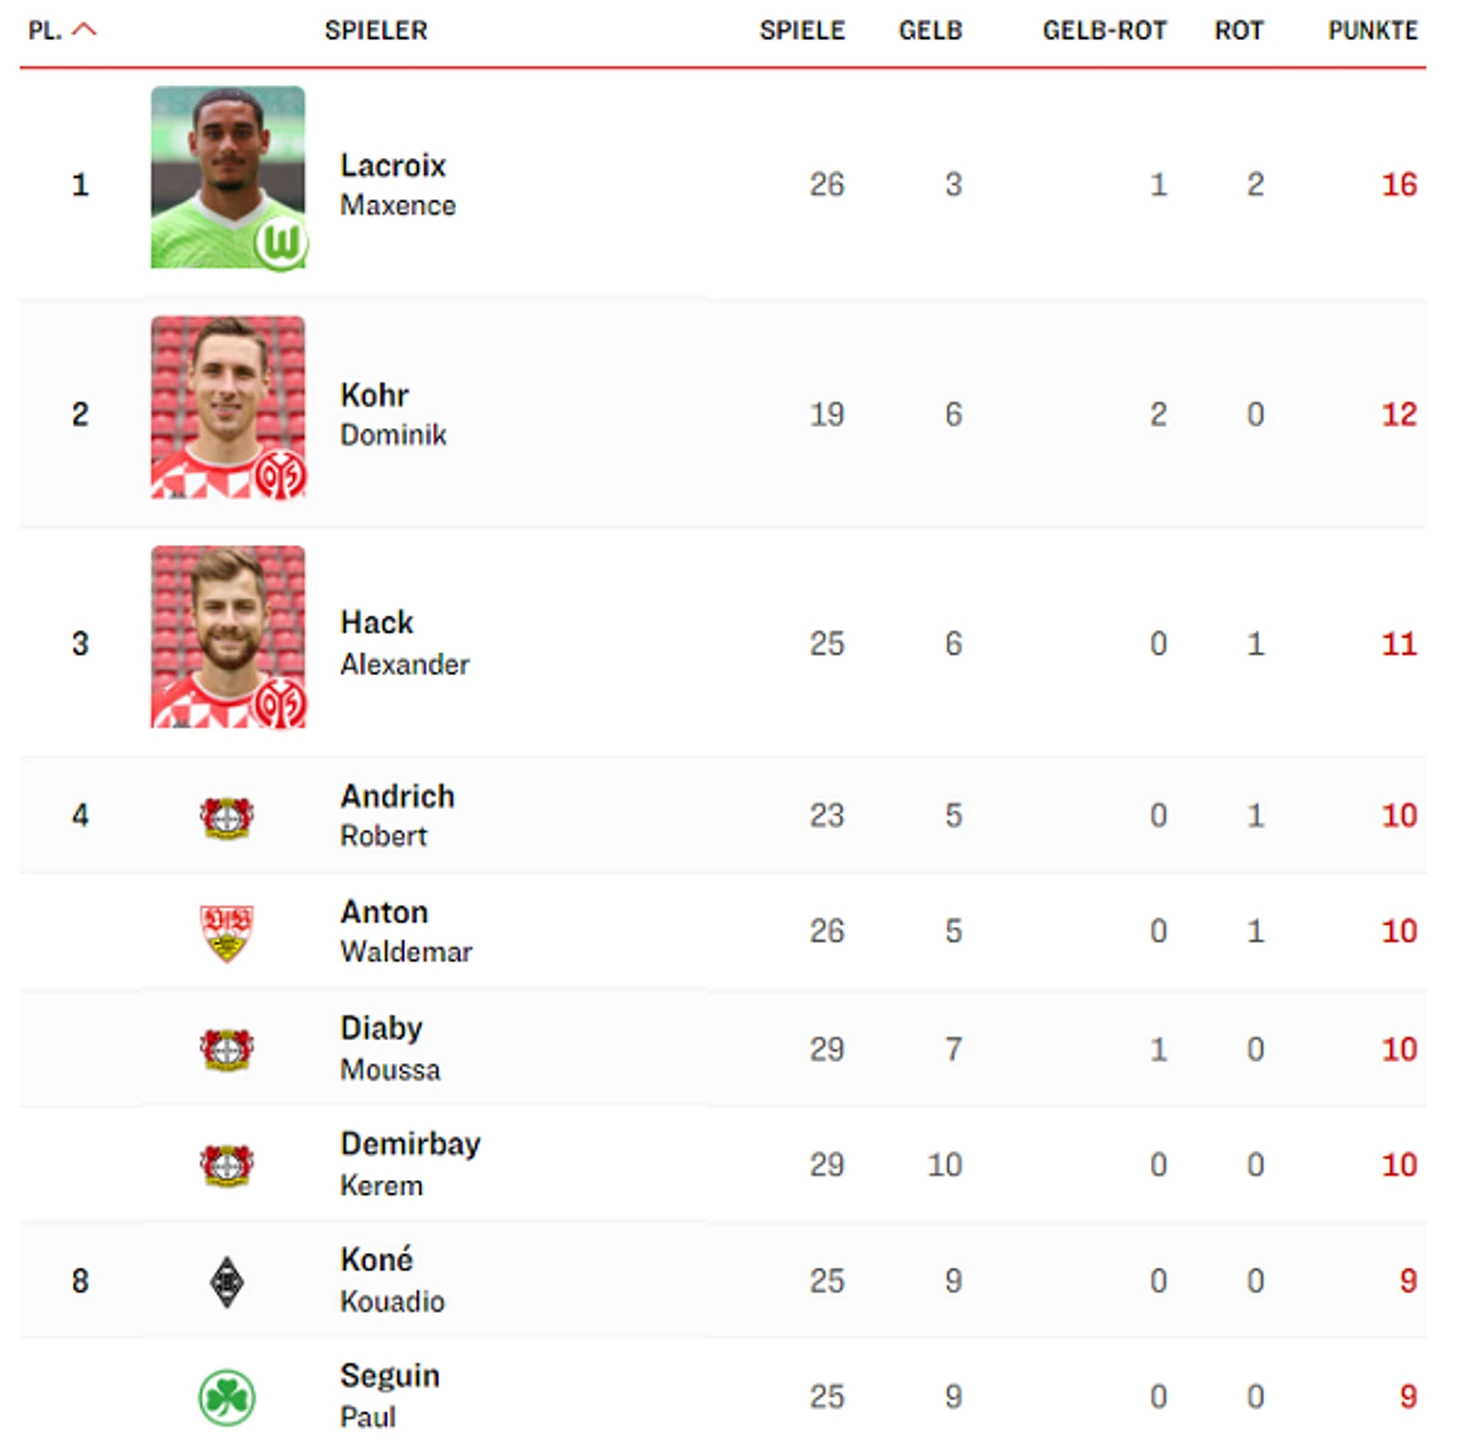This screenshot has width=1460, height=1450.
Task: Open Dominik Kohr's player photo
Action: point(228,407)
